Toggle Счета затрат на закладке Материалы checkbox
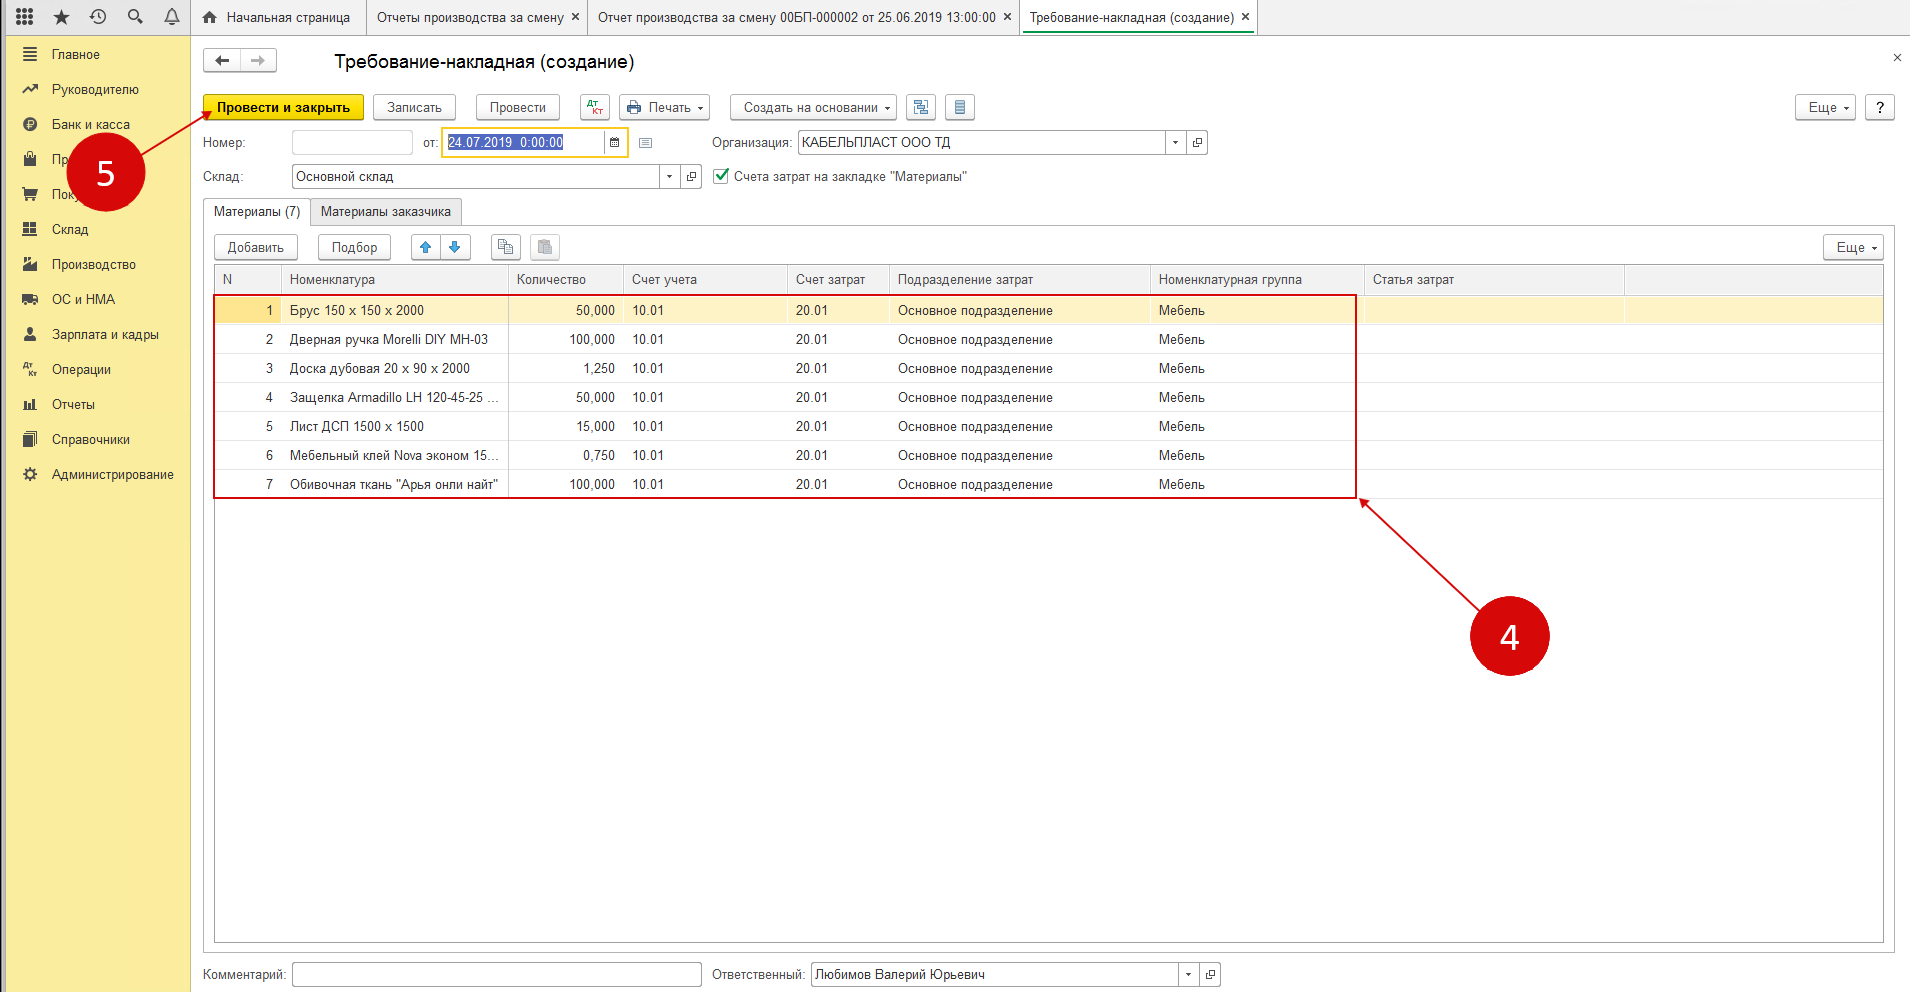The image size is (1910, 992). pos(721,176)
